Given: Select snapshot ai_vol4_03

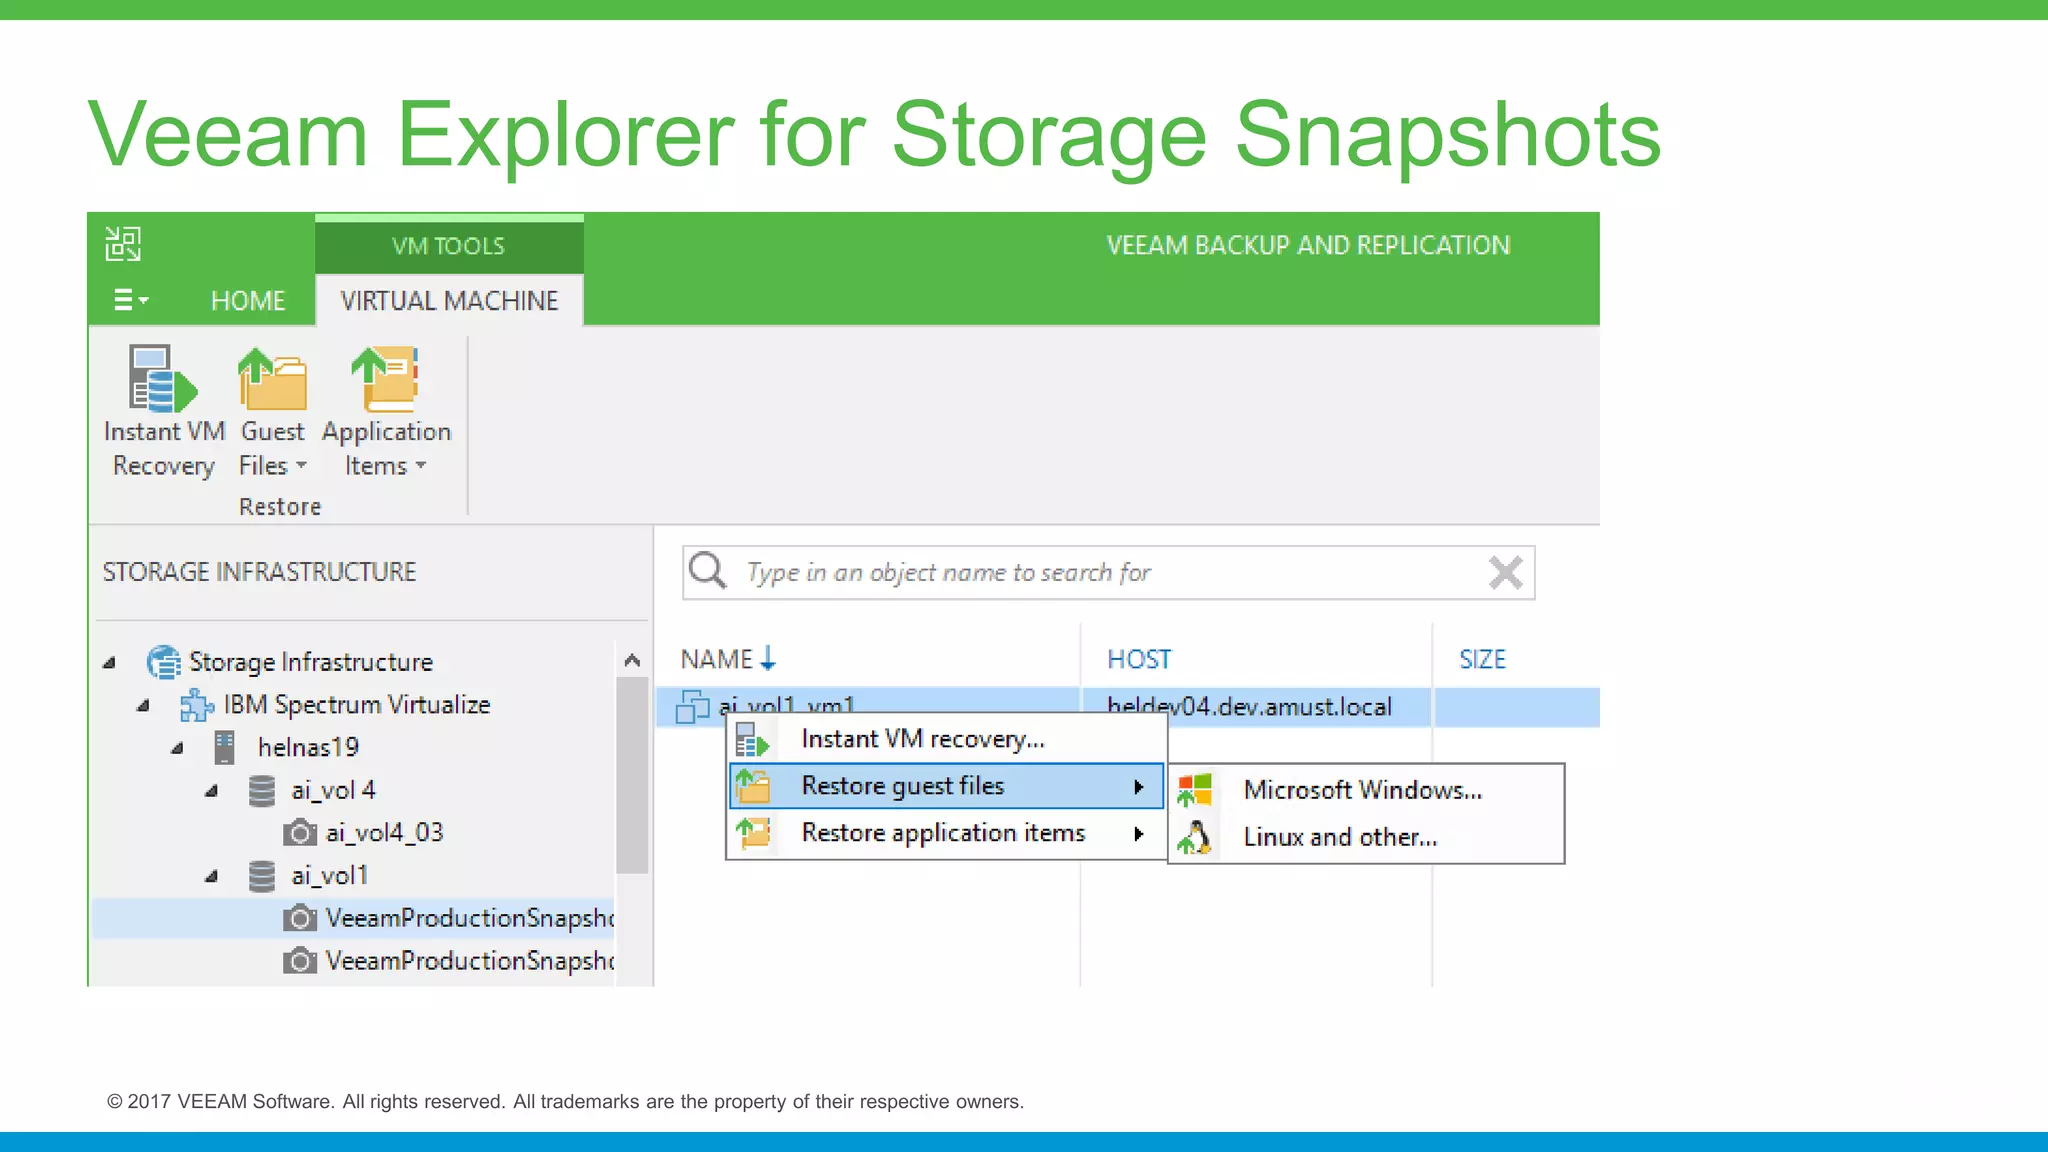Looking at the screenshot, I should (x=384, y=833).
